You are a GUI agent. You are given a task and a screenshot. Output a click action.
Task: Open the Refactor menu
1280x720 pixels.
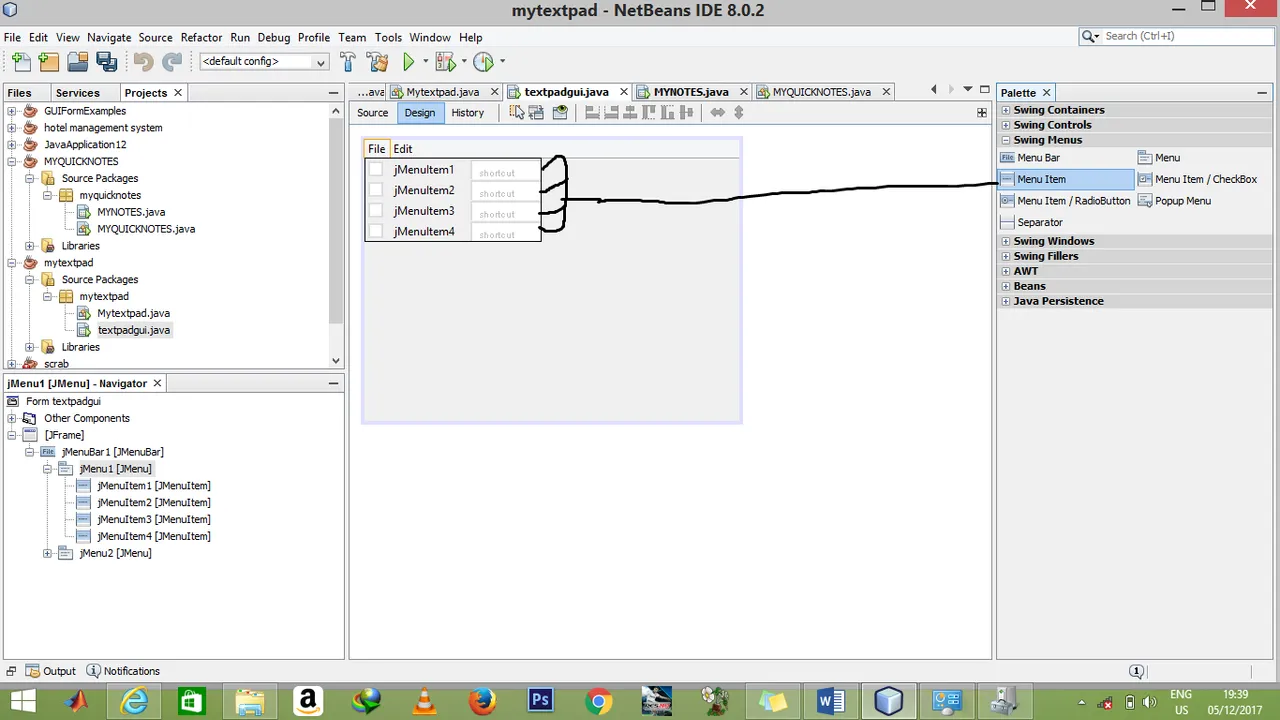201,37
